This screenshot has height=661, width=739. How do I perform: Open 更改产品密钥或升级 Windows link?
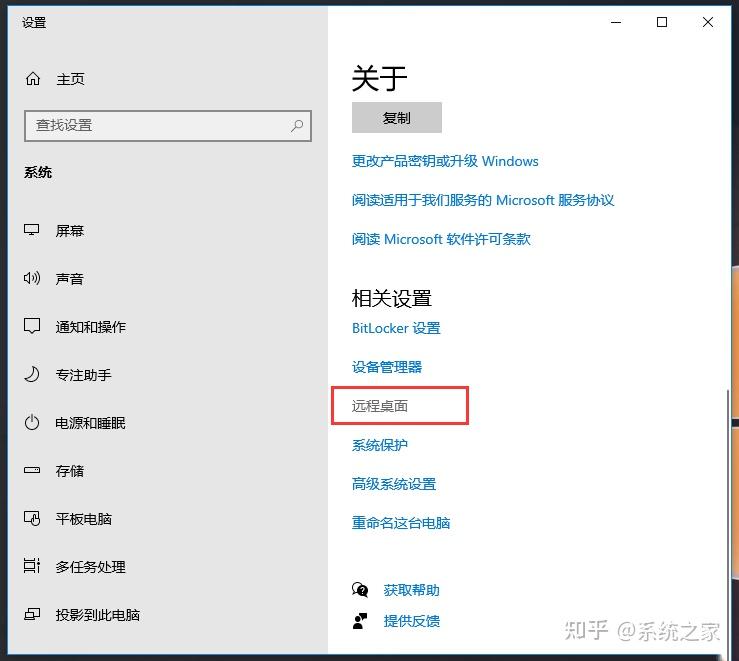click(445, 161)
